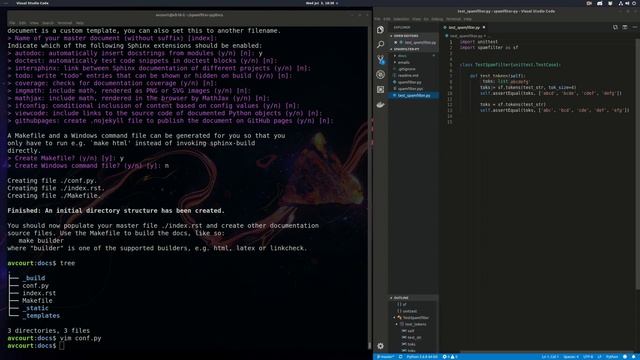Click the notifications bell in status bar
Image resolution: width=640 pixels, height=360 pixels.
click(634, 357)
